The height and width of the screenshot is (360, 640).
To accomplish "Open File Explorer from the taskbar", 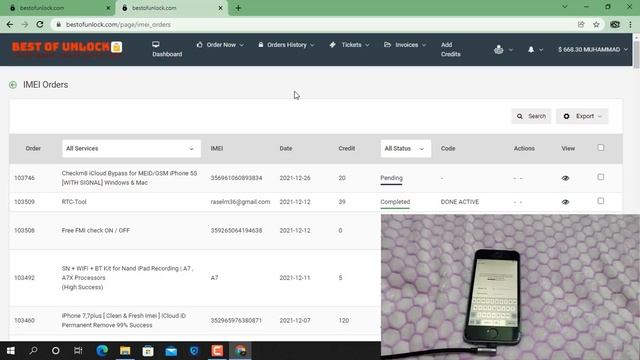I will tap(125, 351).
